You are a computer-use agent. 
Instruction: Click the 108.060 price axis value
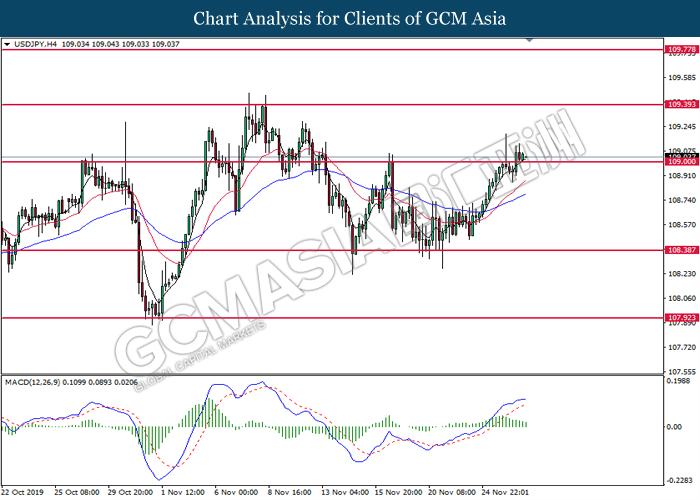[x=682, y=298]
